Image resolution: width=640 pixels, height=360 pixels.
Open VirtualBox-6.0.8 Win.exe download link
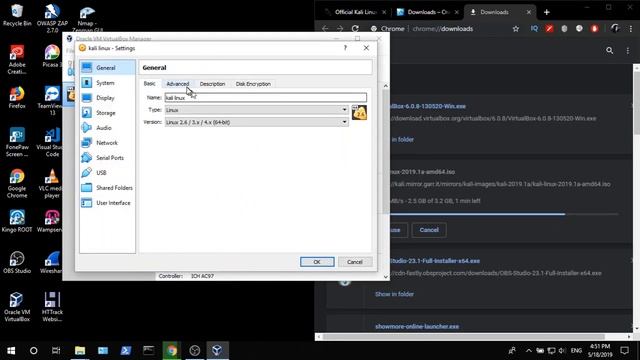pyautogui.click(x=427, y=106)
